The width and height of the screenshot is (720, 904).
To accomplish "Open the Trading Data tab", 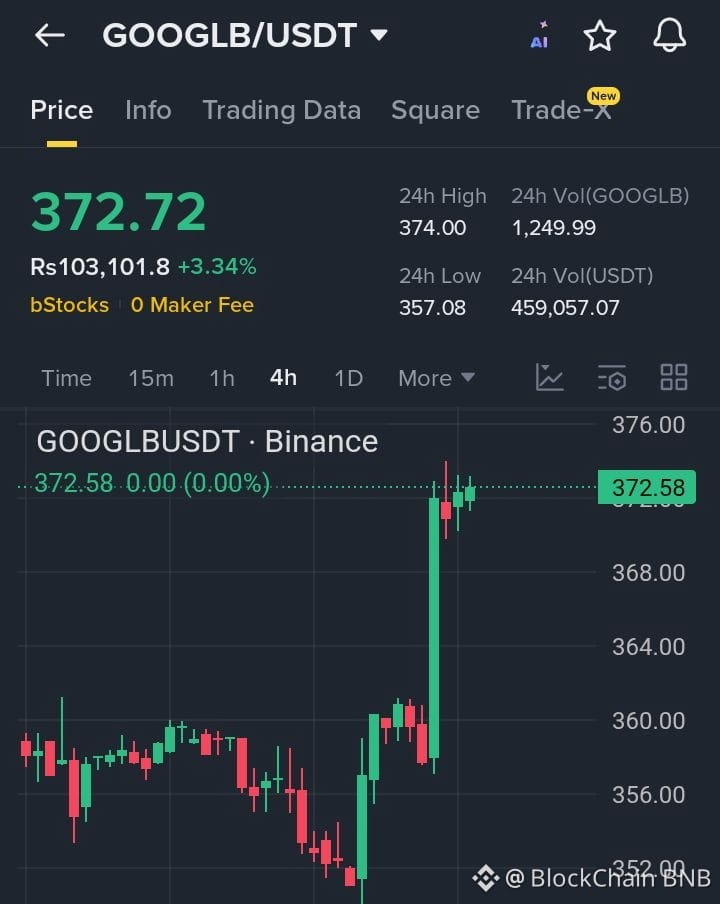I will (x=281, y=110).
